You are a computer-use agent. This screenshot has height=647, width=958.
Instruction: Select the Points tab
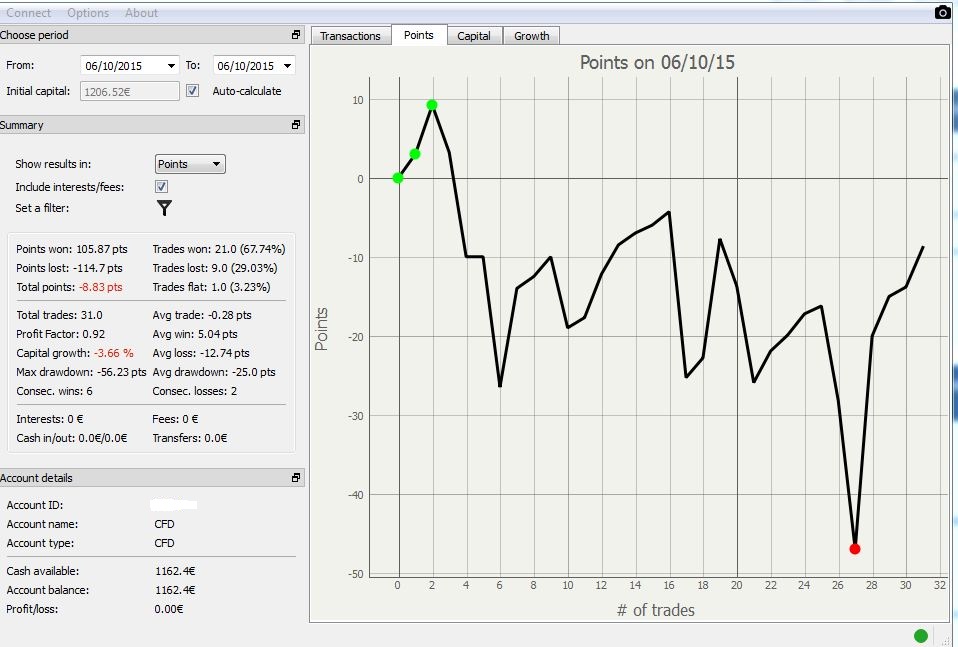[419, 35]
